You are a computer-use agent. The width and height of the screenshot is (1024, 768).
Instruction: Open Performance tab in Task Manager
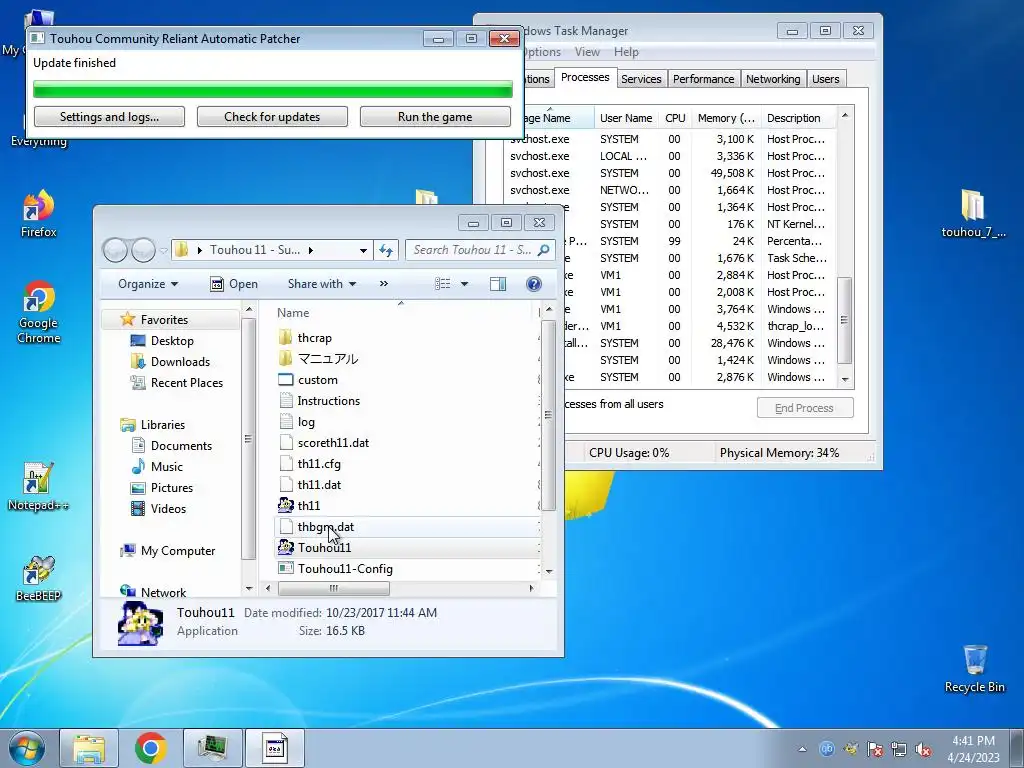pyautogui.click(x=703, y=79)
